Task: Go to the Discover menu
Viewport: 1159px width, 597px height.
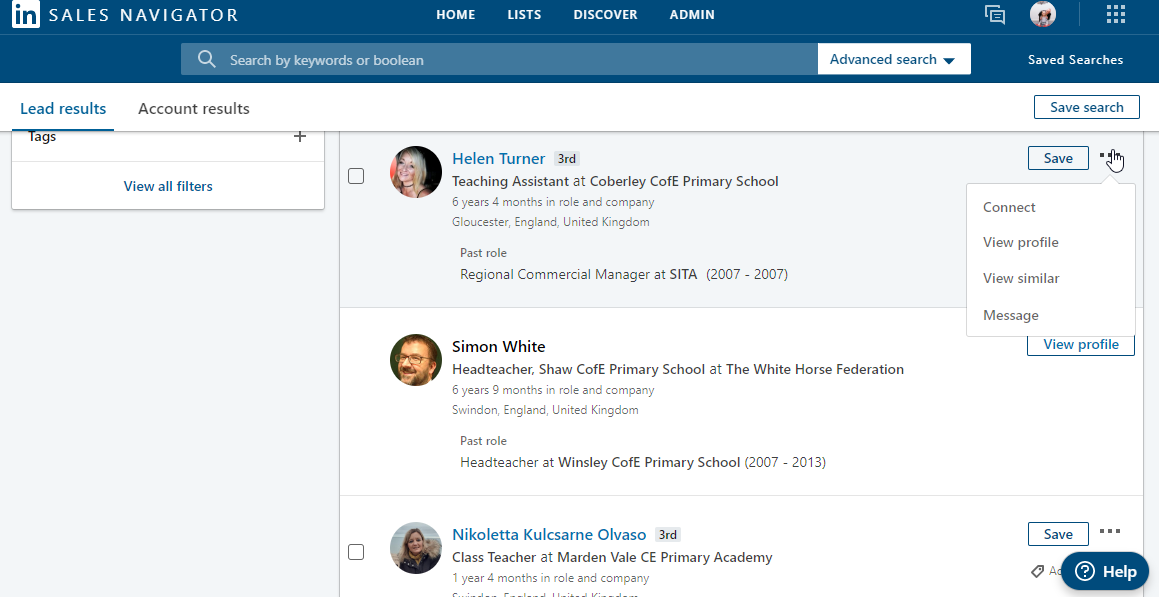Action: click(x=605, y=15)
